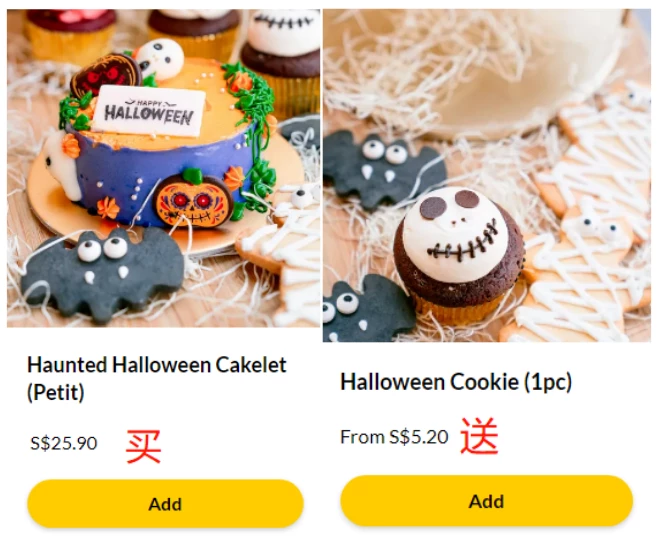
Task: Add Halloween Cookie (1pc) to cart
Action: (x=487, y=501)
